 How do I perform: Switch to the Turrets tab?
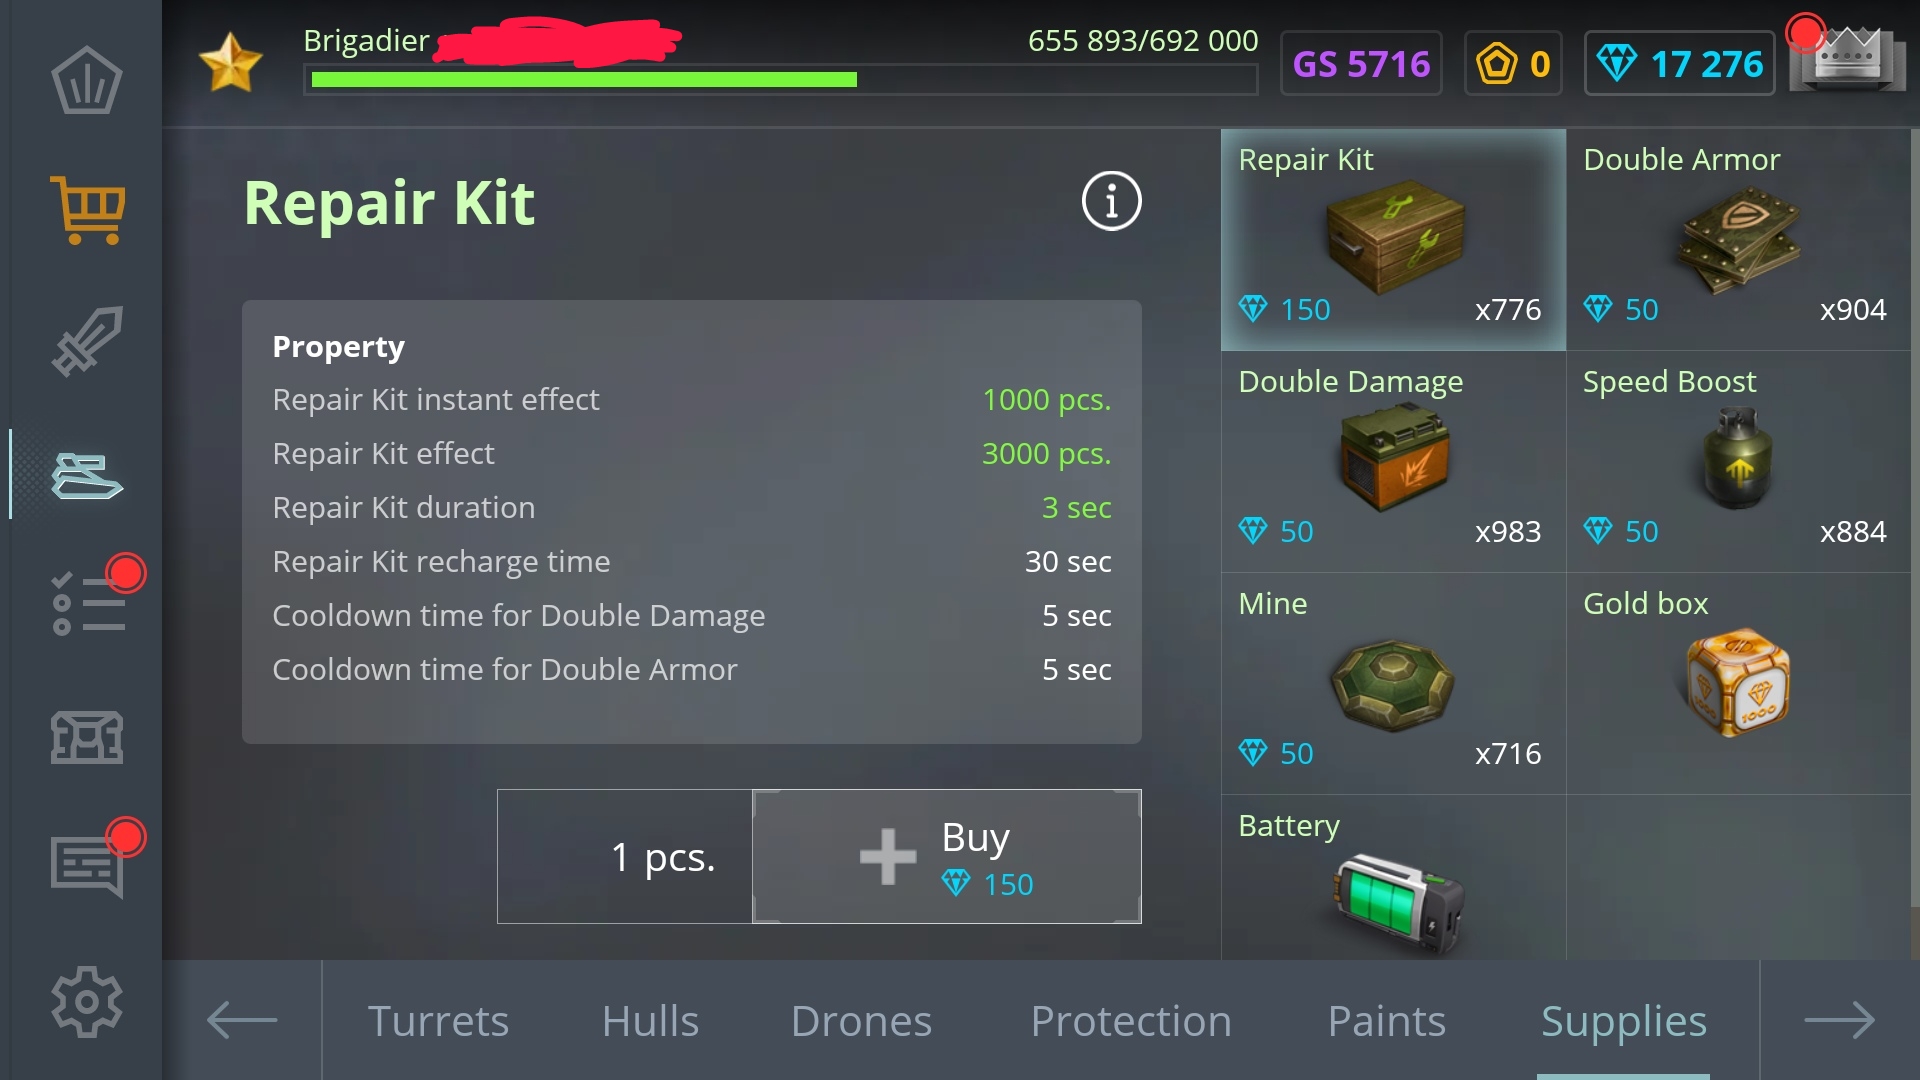tap(438, 1021)
